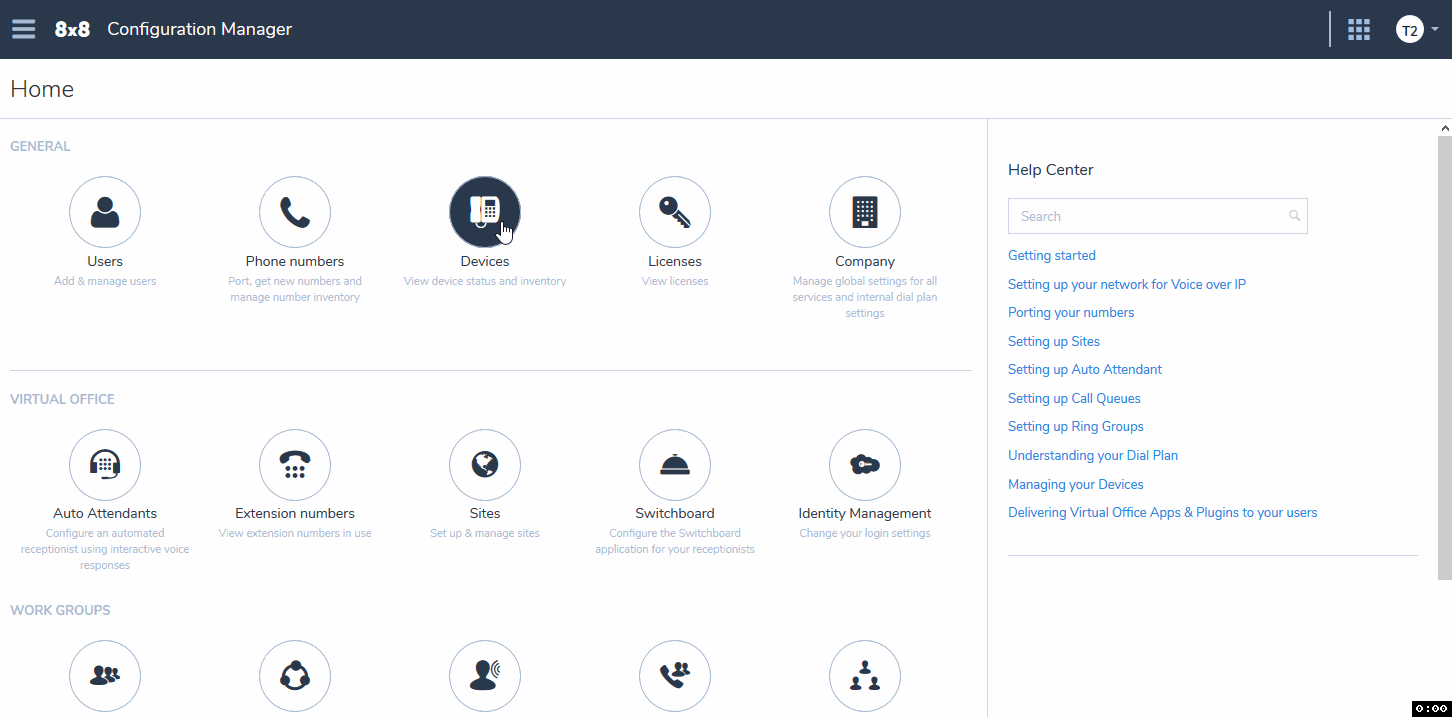
Task: Open the Switchboard bell icon
Action: (x=675, y=465)
